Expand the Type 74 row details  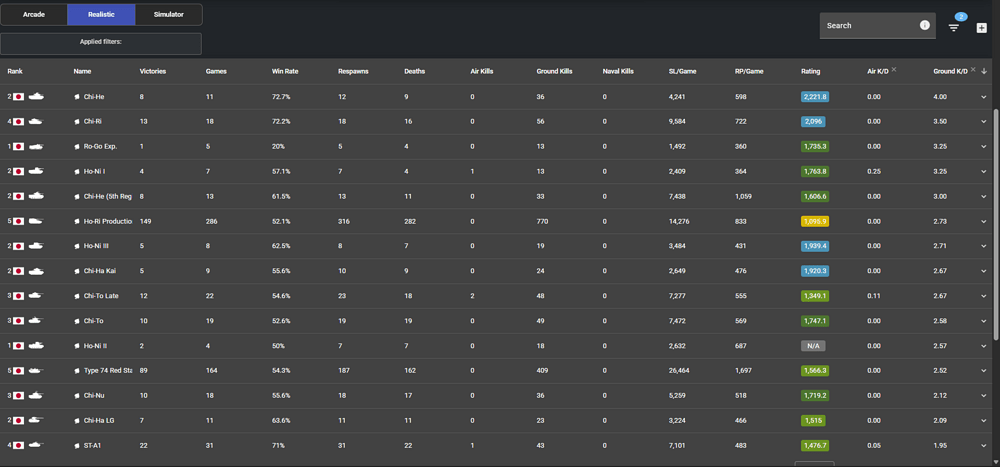point(983,371)
